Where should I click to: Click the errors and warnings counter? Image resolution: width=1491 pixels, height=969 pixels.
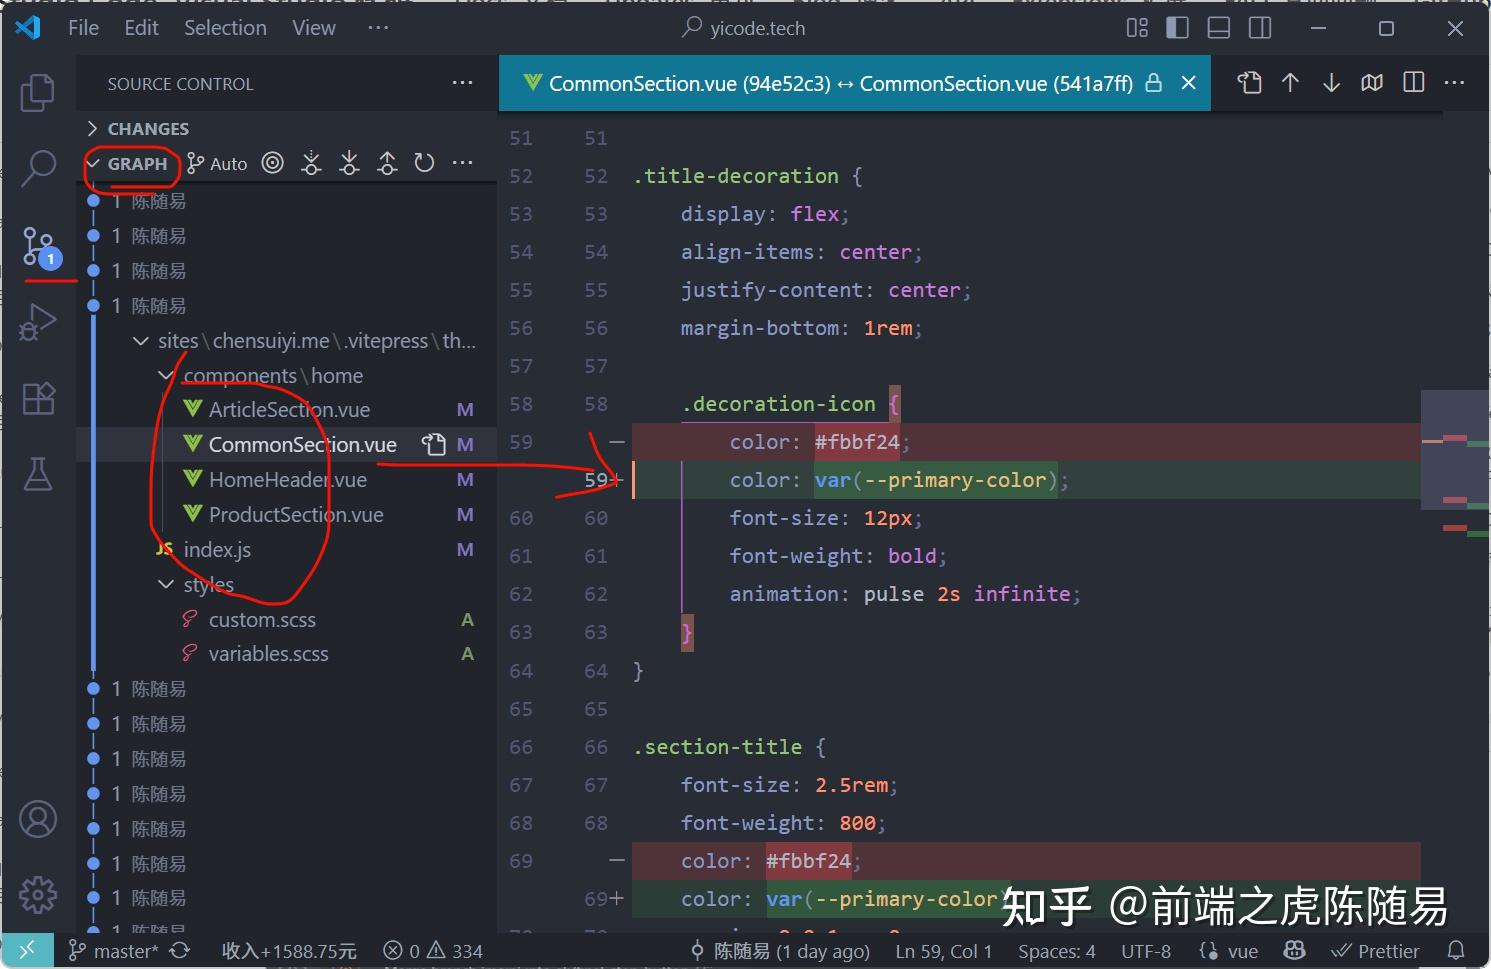(x=432, y=950)
